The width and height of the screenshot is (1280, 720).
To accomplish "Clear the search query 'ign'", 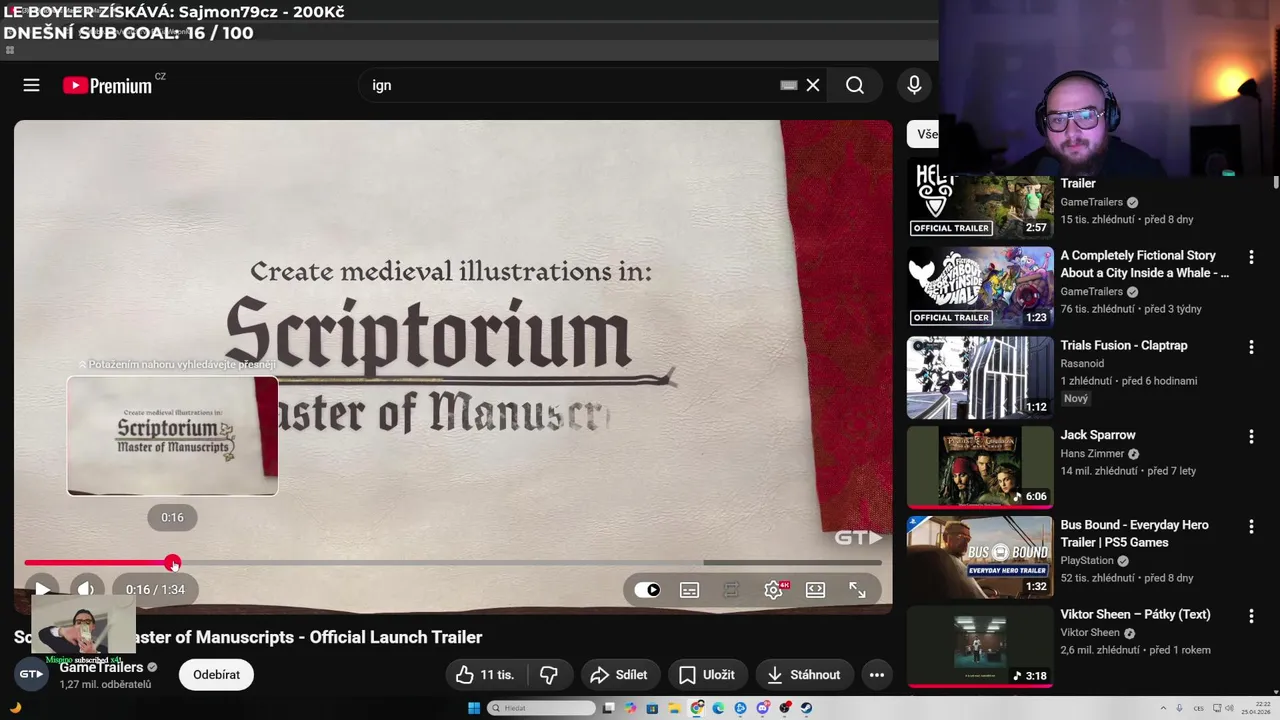I will [813, 85].
